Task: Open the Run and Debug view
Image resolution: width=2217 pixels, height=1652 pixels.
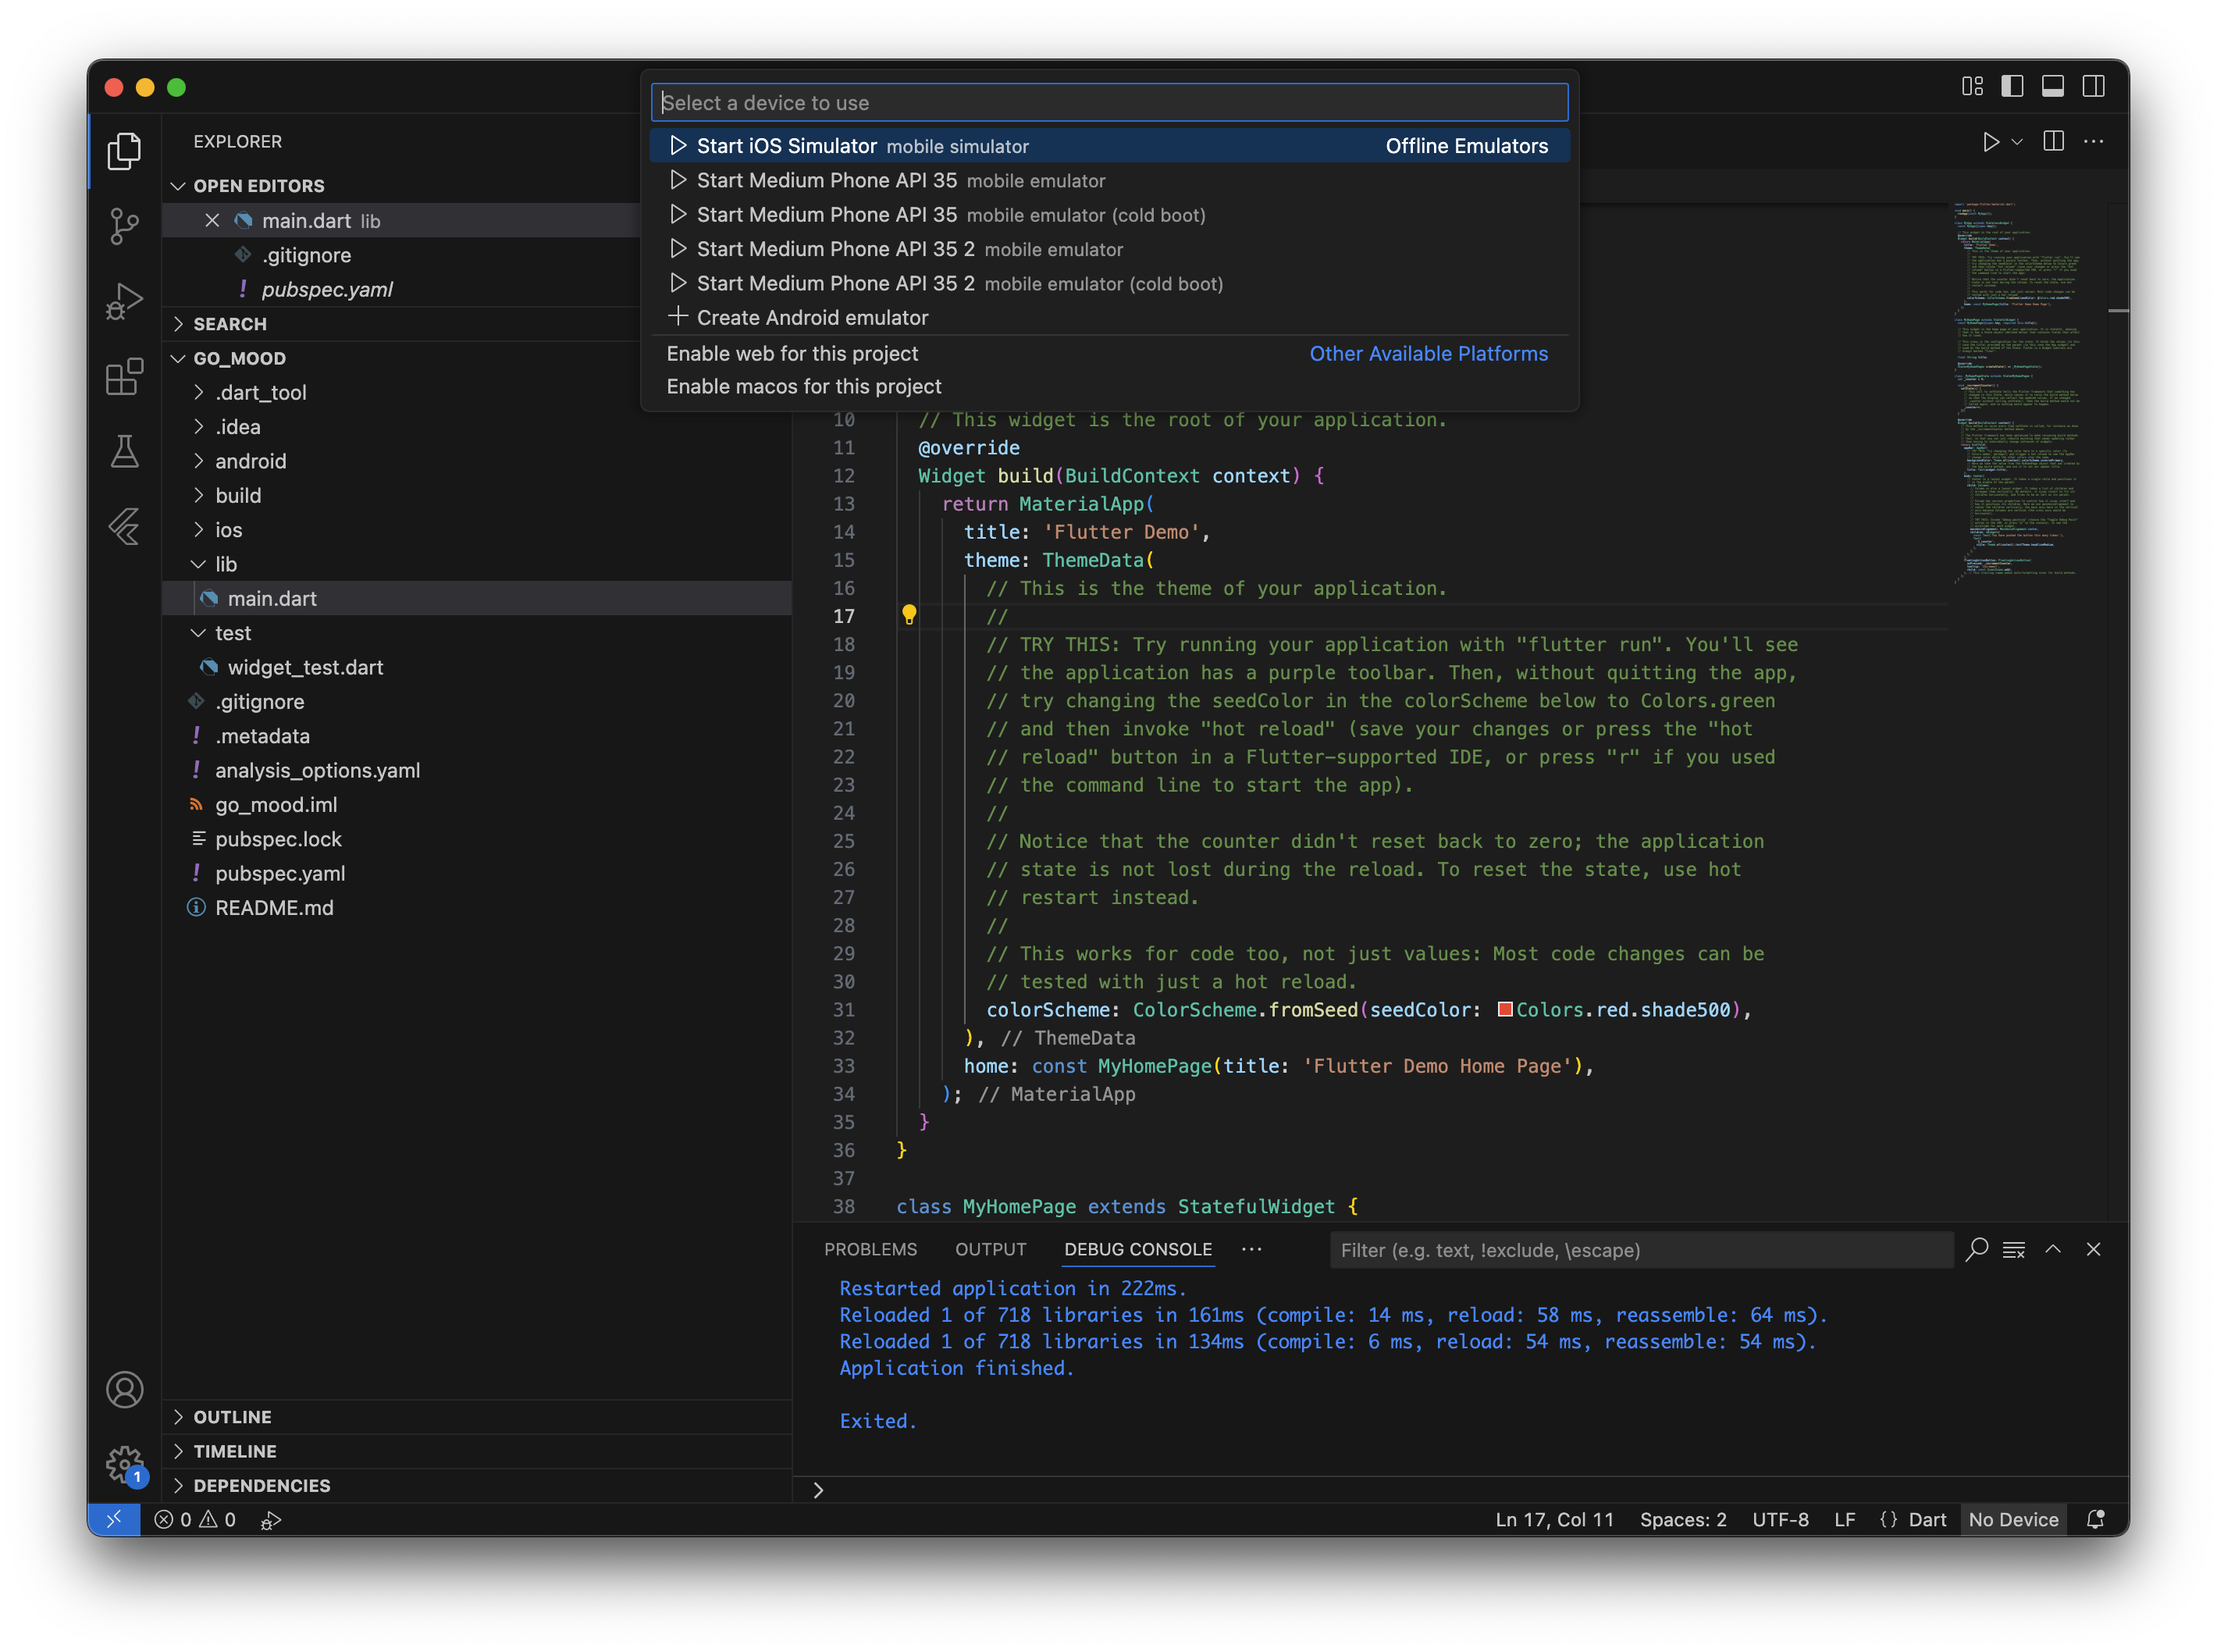Action: pos(124,301)
